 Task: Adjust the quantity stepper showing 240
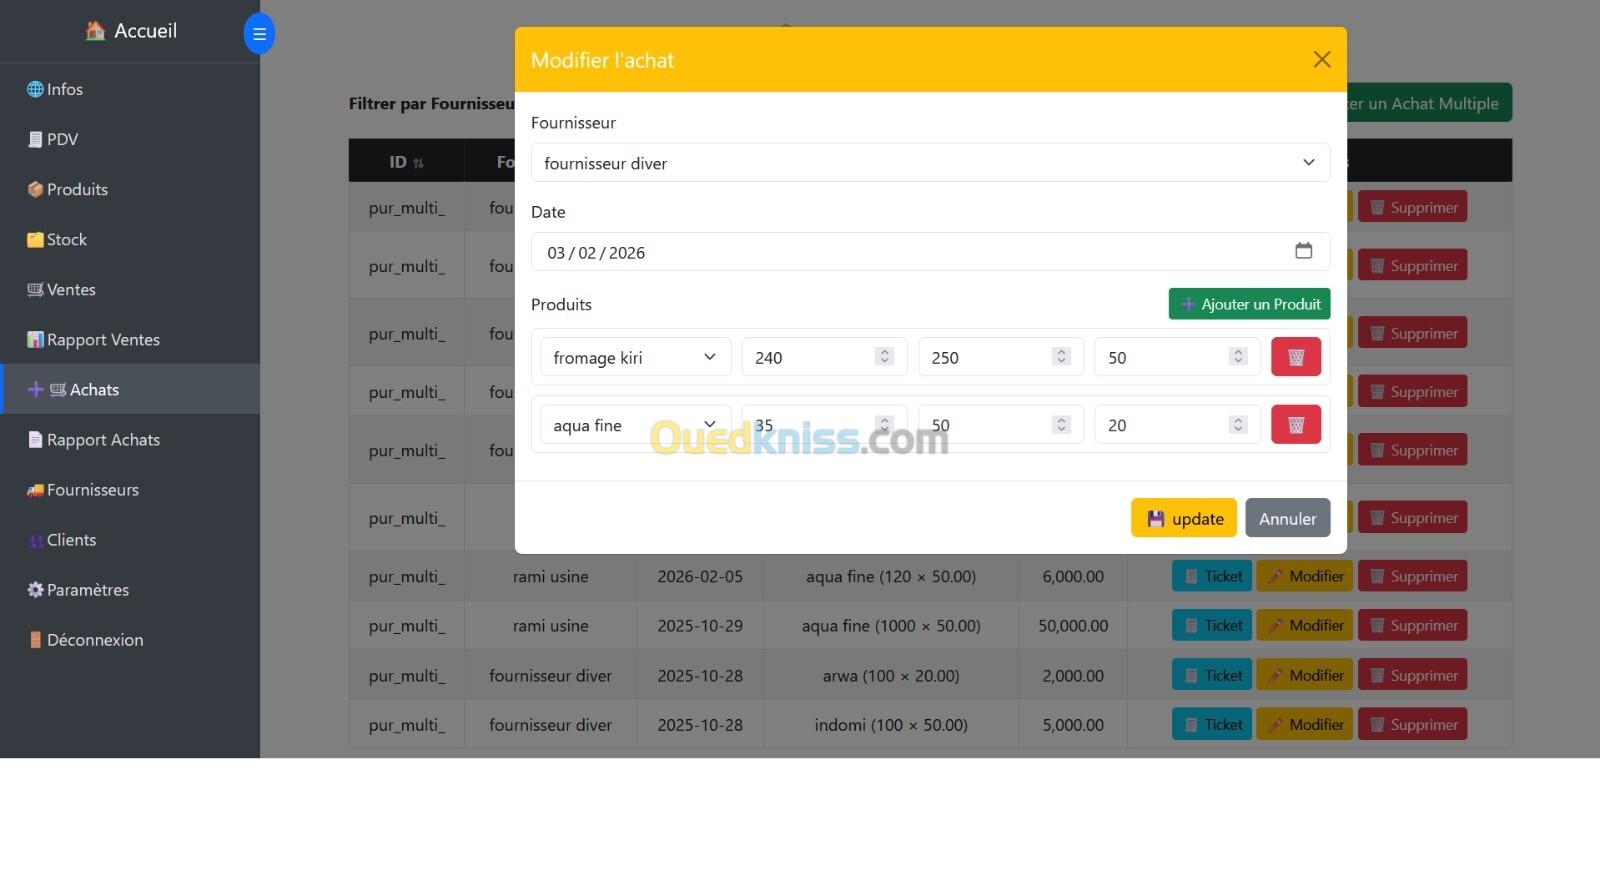click(x=884, y=356)
